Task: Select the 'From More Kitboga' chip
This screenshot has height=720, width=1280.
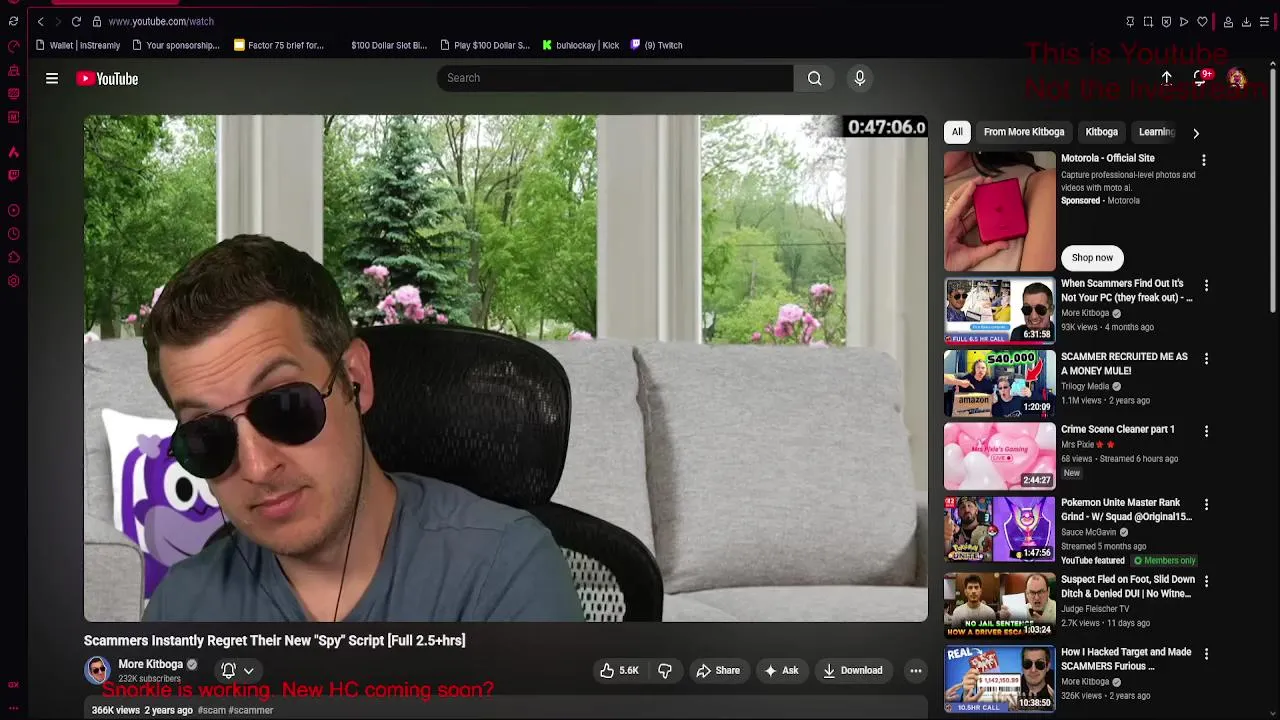Action: coord(1024,132)
